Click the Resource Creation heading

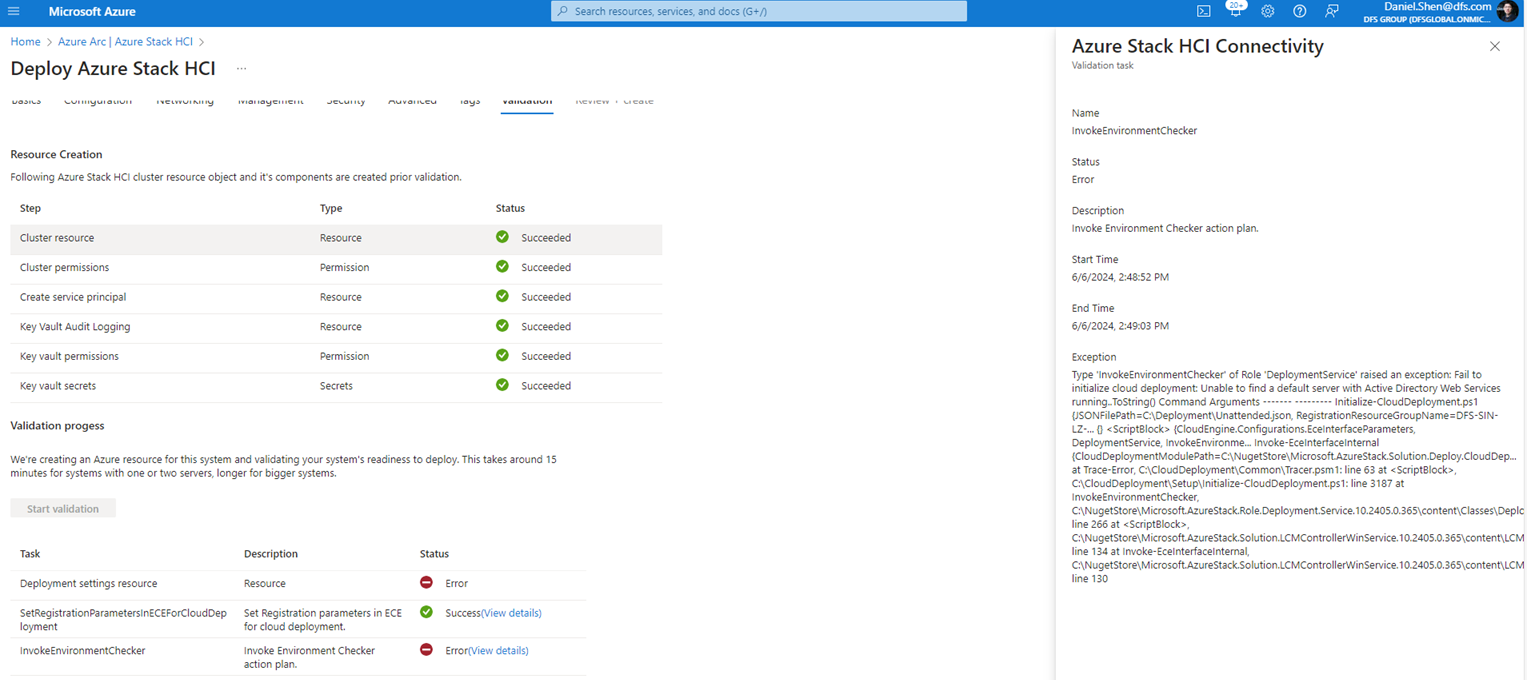point(56,154)
